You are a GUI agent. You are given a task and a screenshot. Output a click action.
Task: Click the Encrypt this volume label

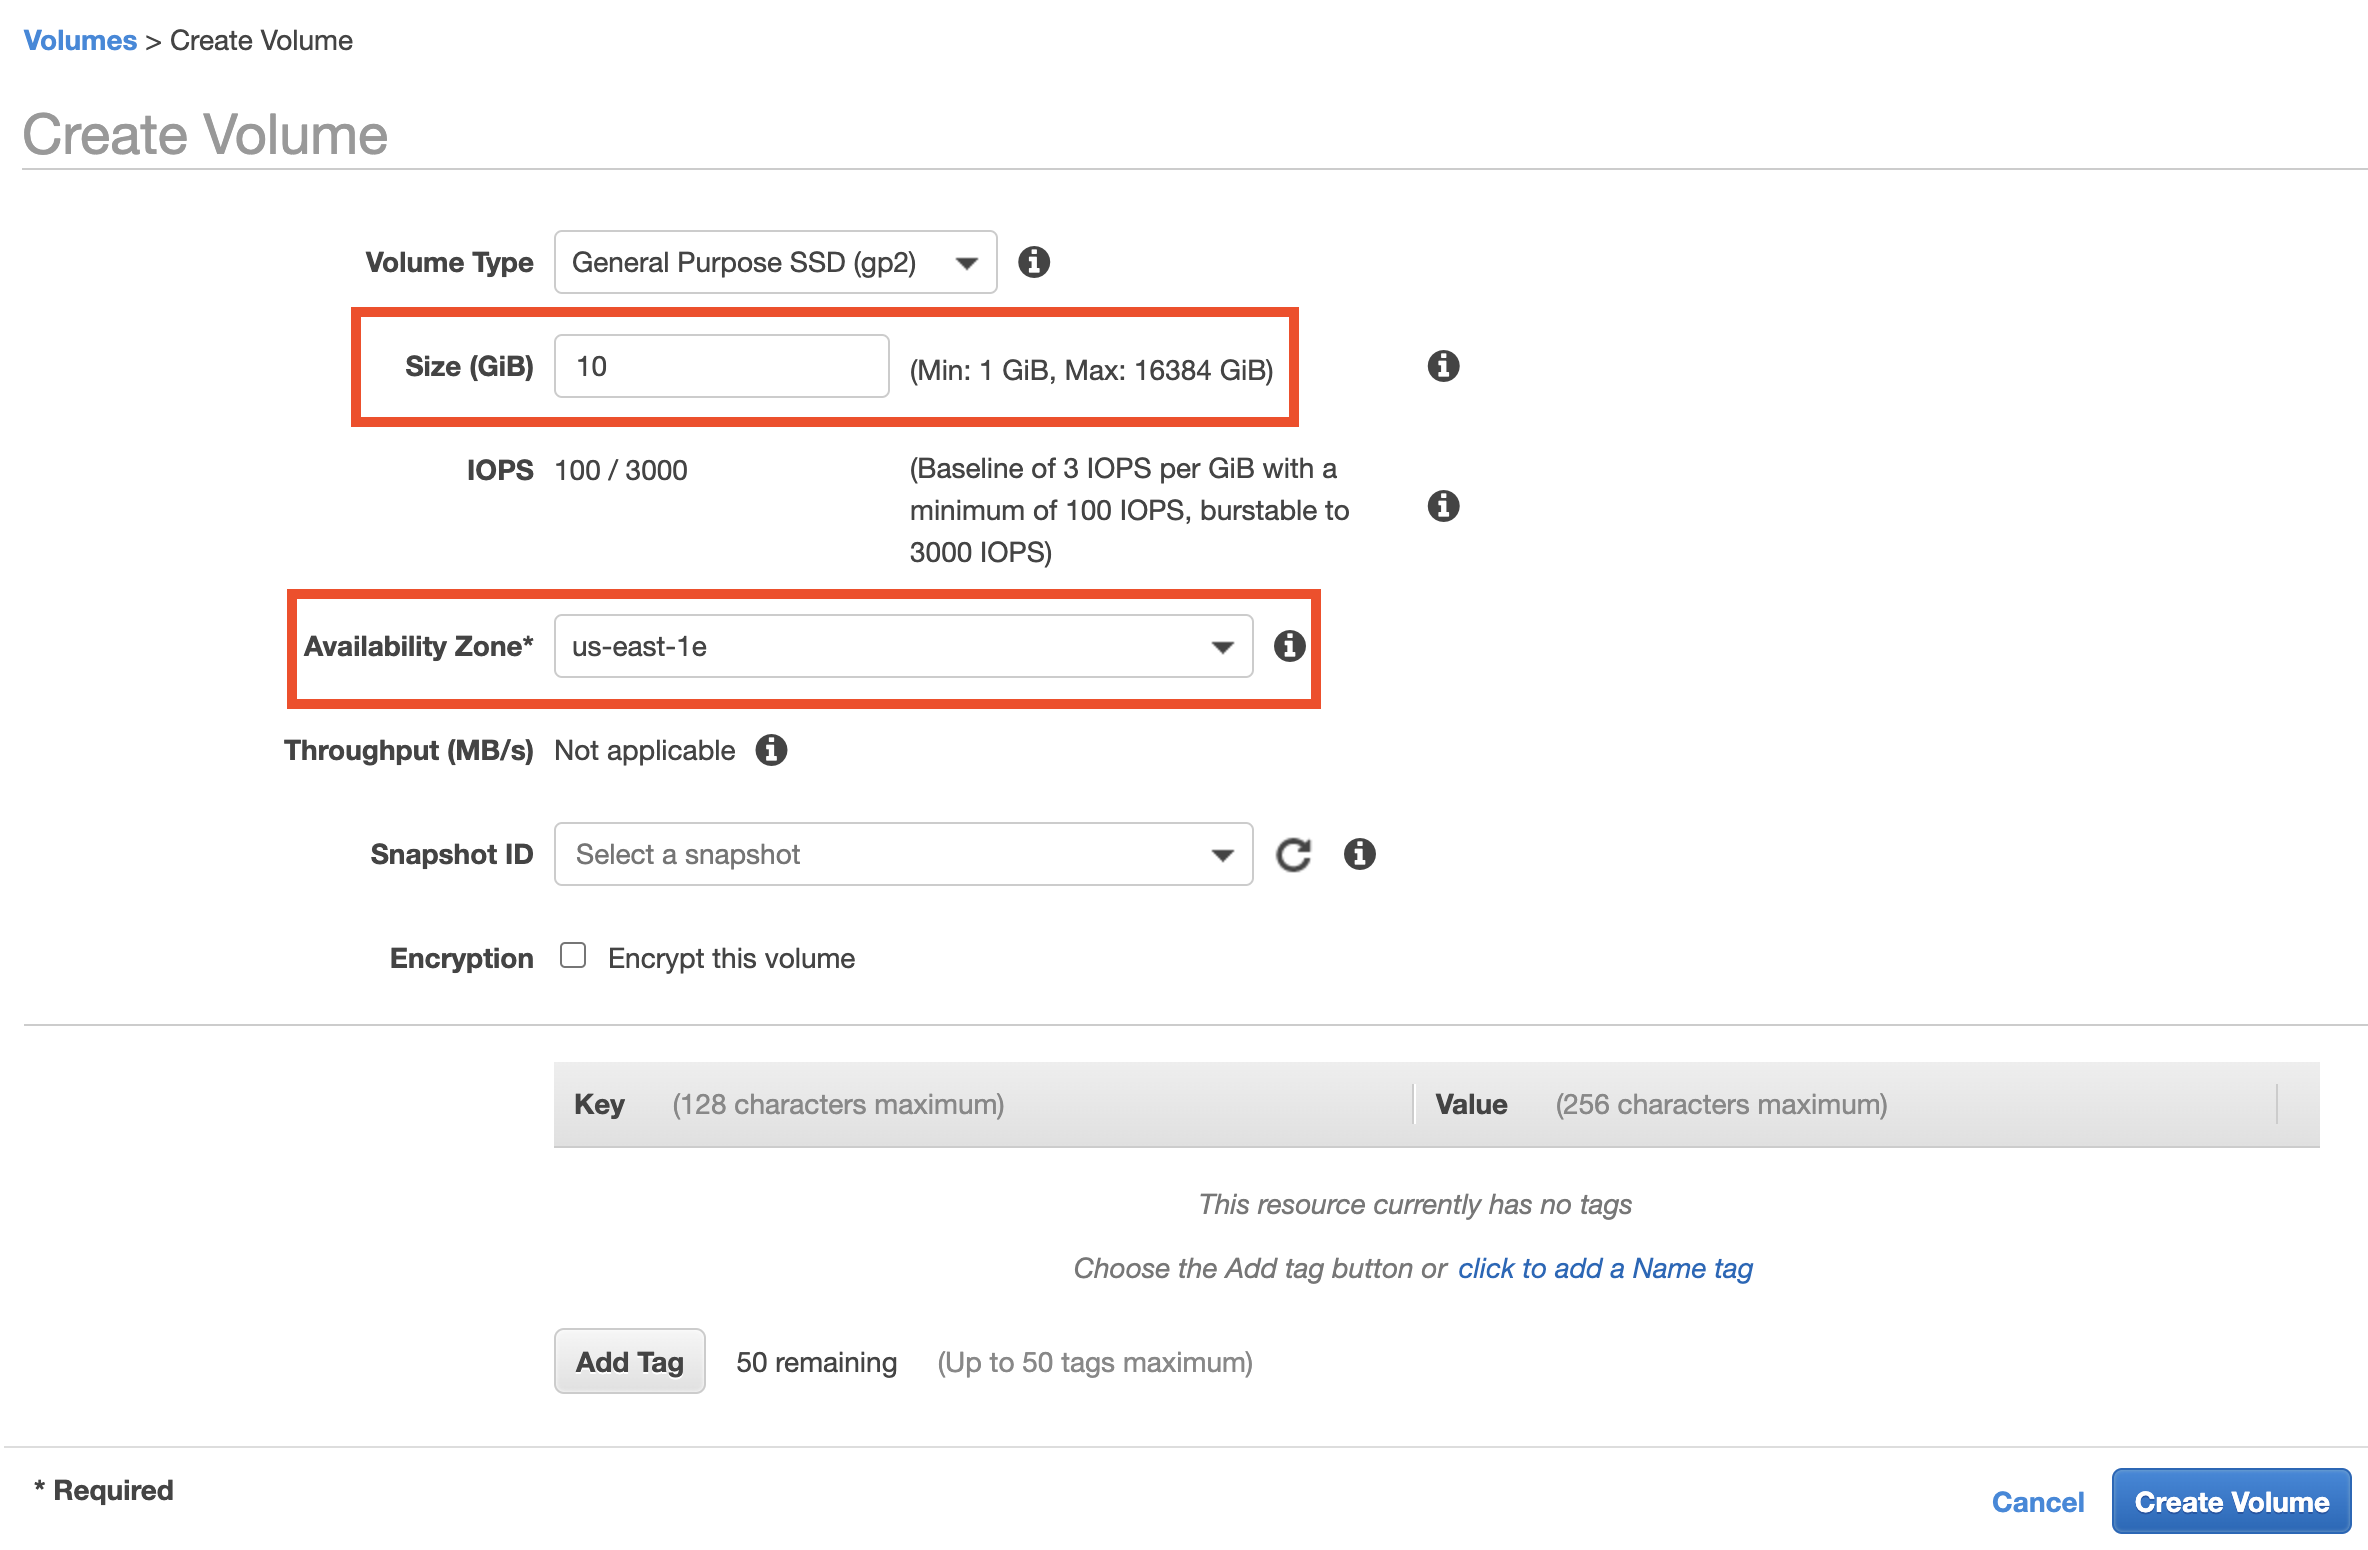(x=731, y=958)
